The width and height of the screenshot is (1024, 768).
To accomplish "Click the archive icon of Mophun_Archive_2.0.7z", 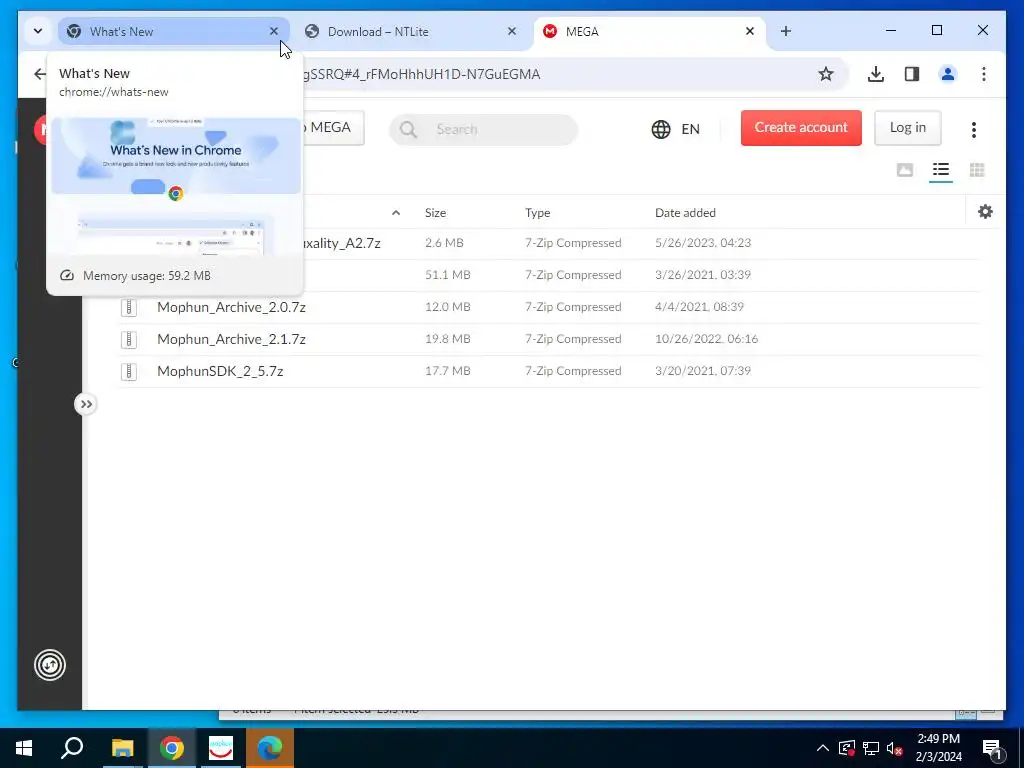I will 129,307.
